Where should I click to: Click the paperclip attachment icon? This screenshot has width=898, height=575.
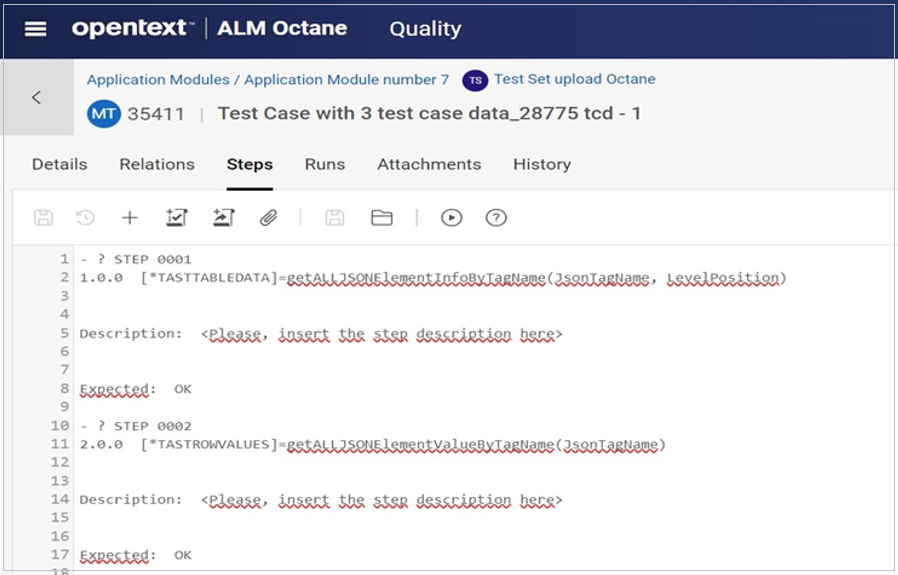(x=268, y=217)
